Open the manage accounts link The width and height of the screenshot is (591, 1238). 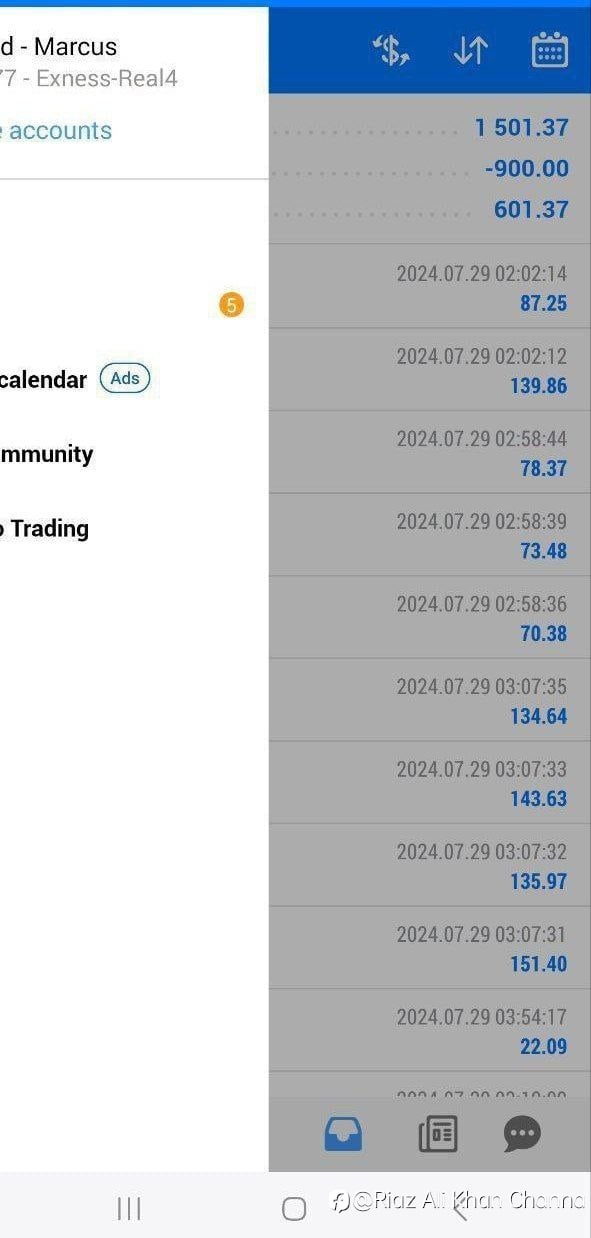(x=56, y=130)
